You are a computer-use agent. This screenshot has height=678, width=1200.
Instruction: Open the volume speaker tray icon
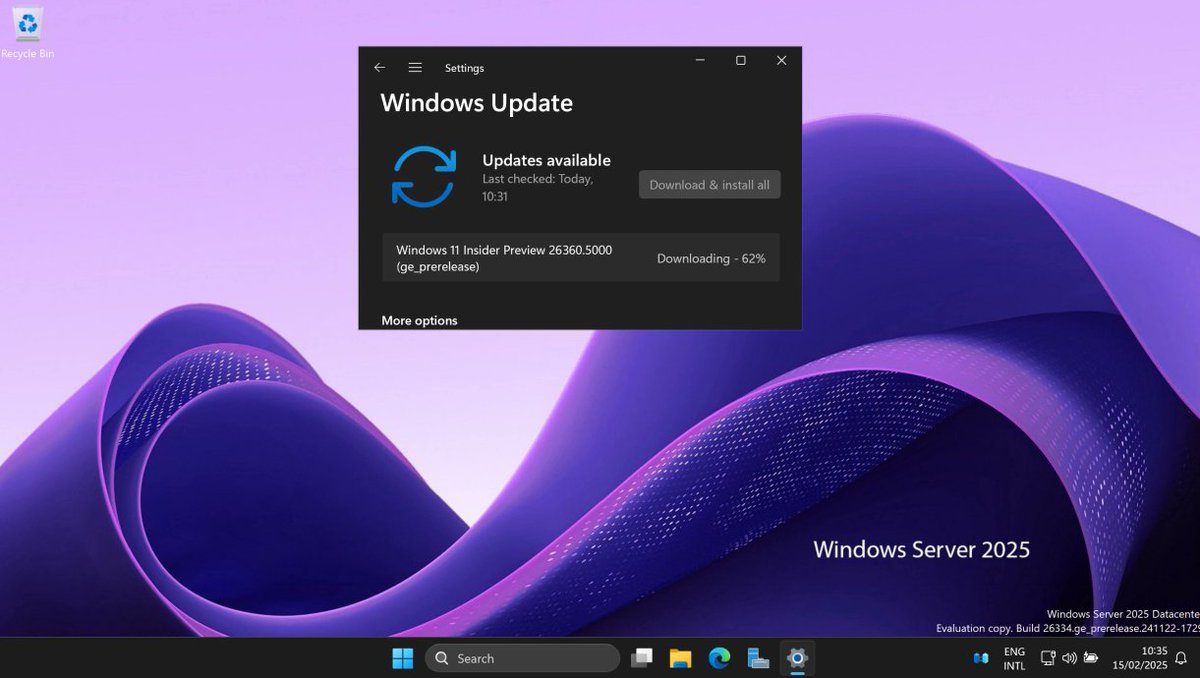[x=1069, y=658]
